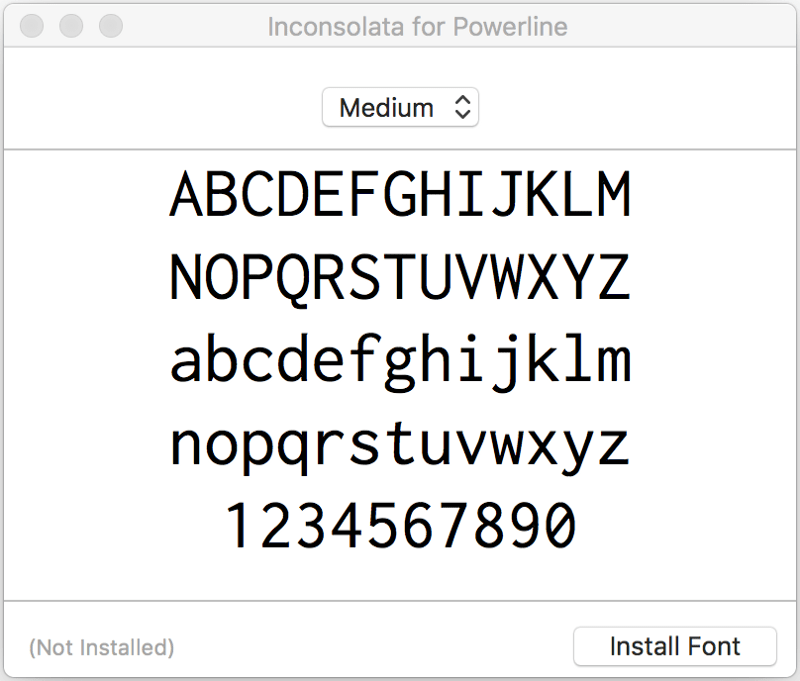Click the lowercase g glyph in preview
Image resolution: width=800 pixels, height=681 pixels.
click(x=401, y=363)
